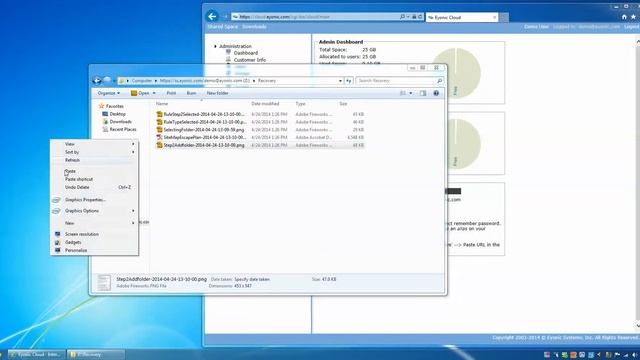The height and width of the screenshot is (360, 640).
Task: Open the view options dropdown arrow
Action: pos(411,93)
